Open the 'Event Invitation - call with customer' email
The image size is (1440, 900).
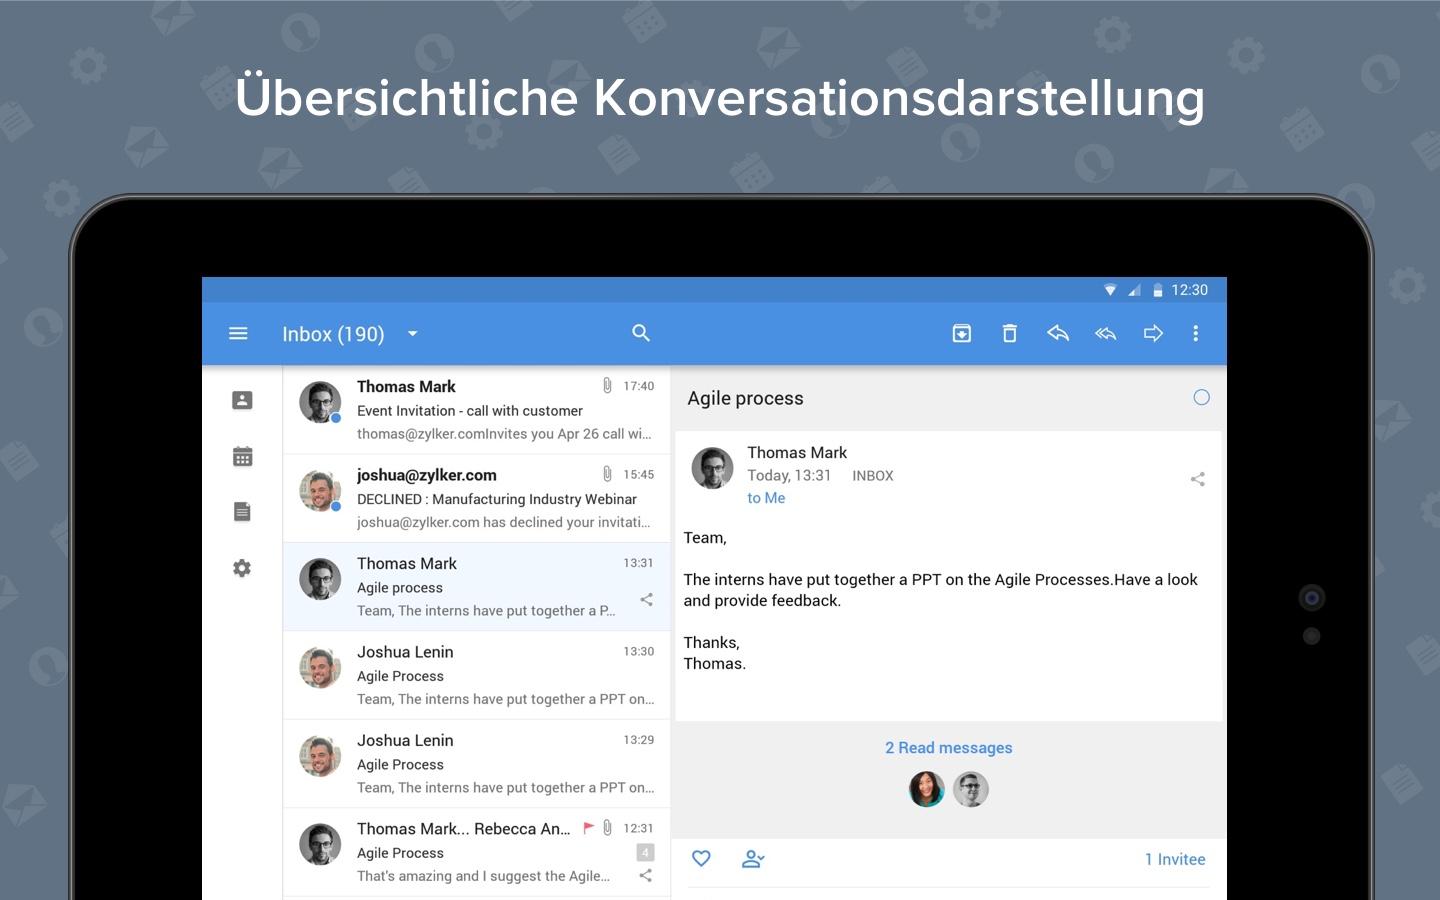point(476,410)
